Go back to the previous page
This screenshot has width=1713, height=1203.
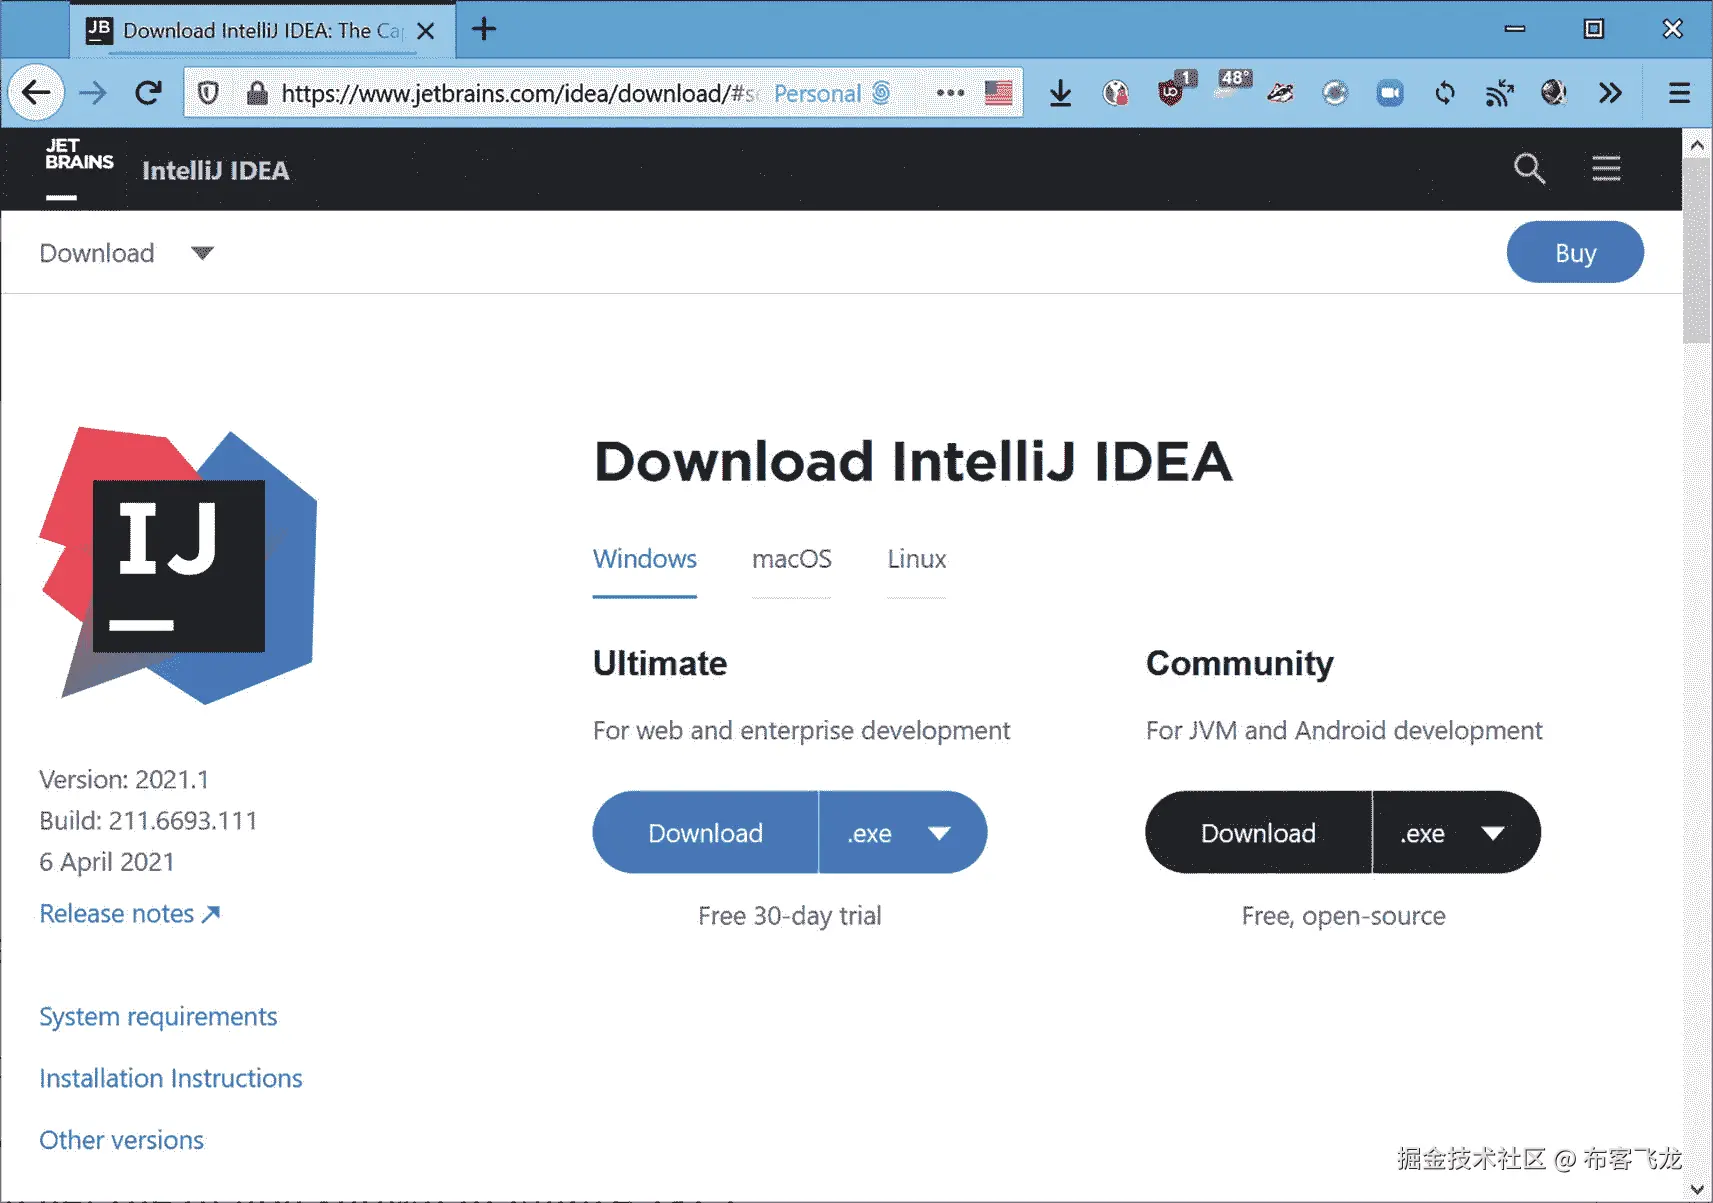36,93
